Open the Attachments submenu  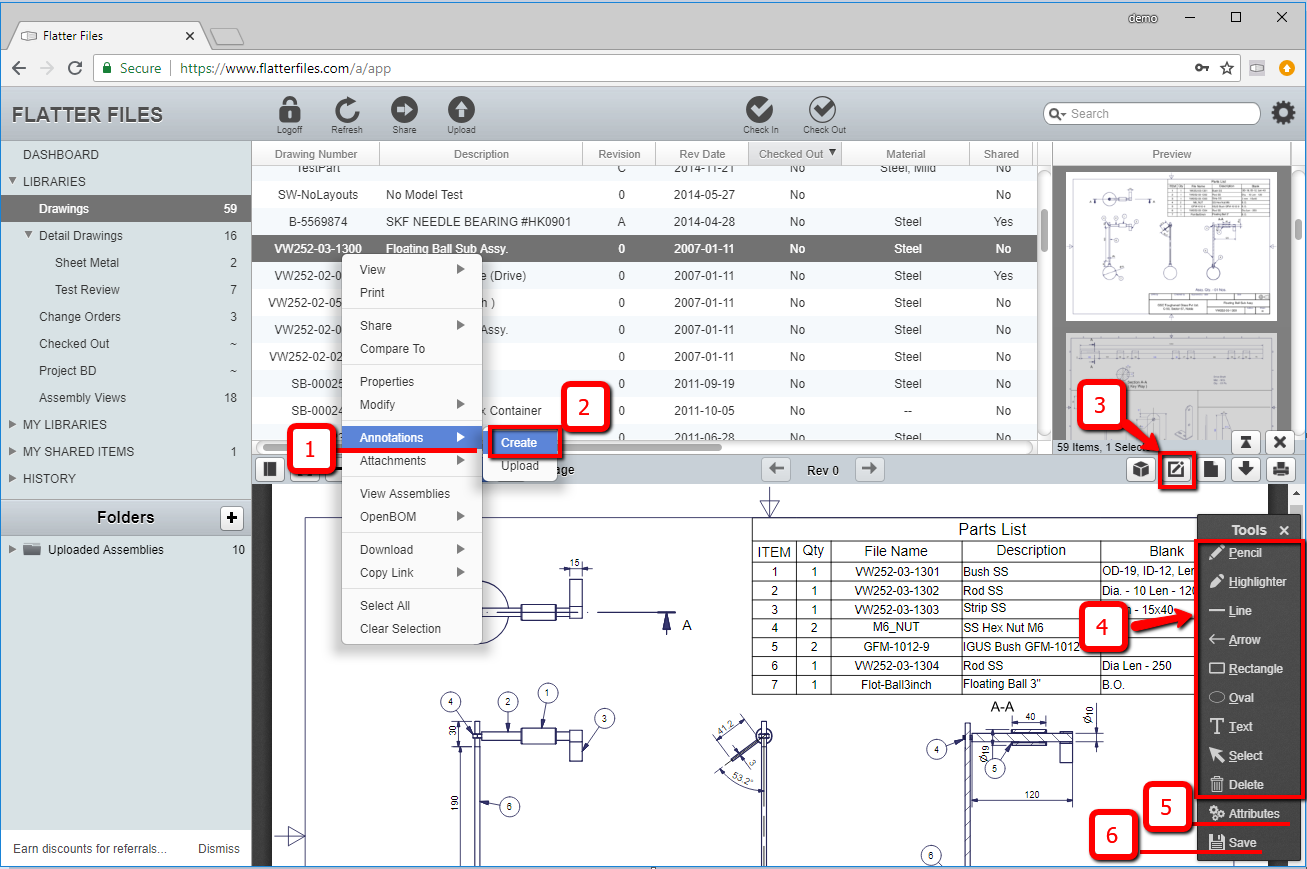412,461
